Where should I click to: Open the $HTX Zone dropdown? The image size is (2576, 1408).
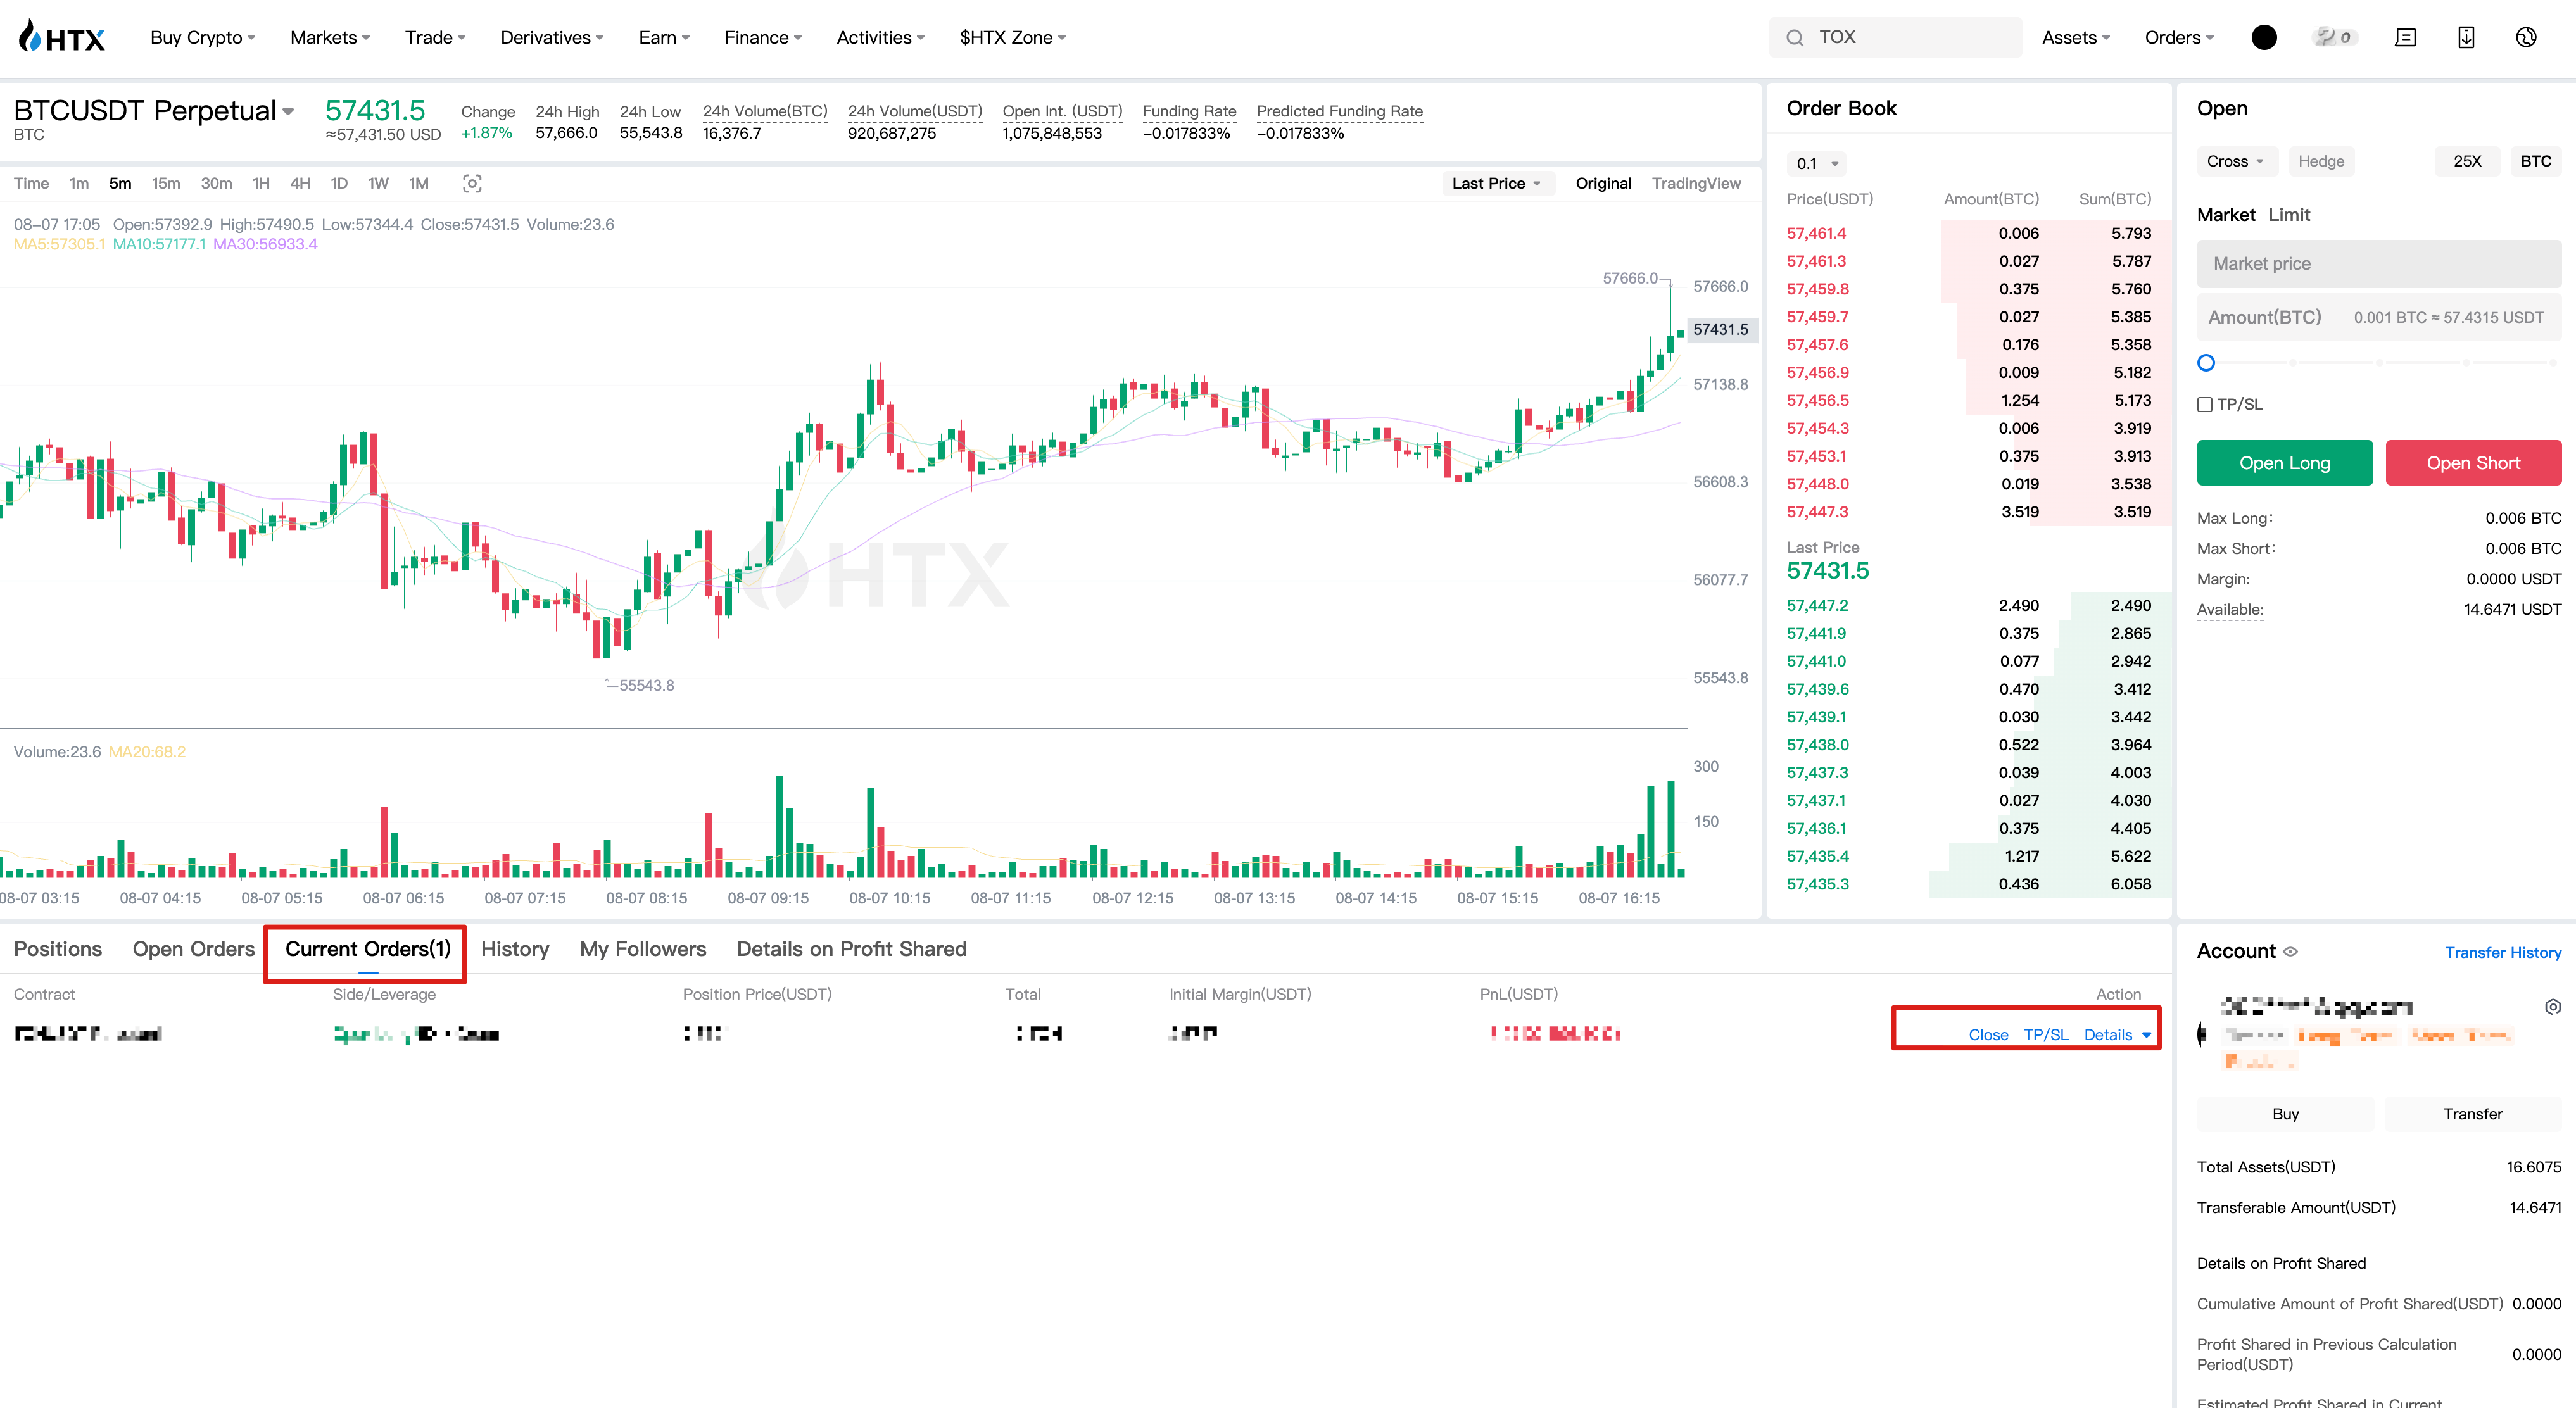(1012, 37)
